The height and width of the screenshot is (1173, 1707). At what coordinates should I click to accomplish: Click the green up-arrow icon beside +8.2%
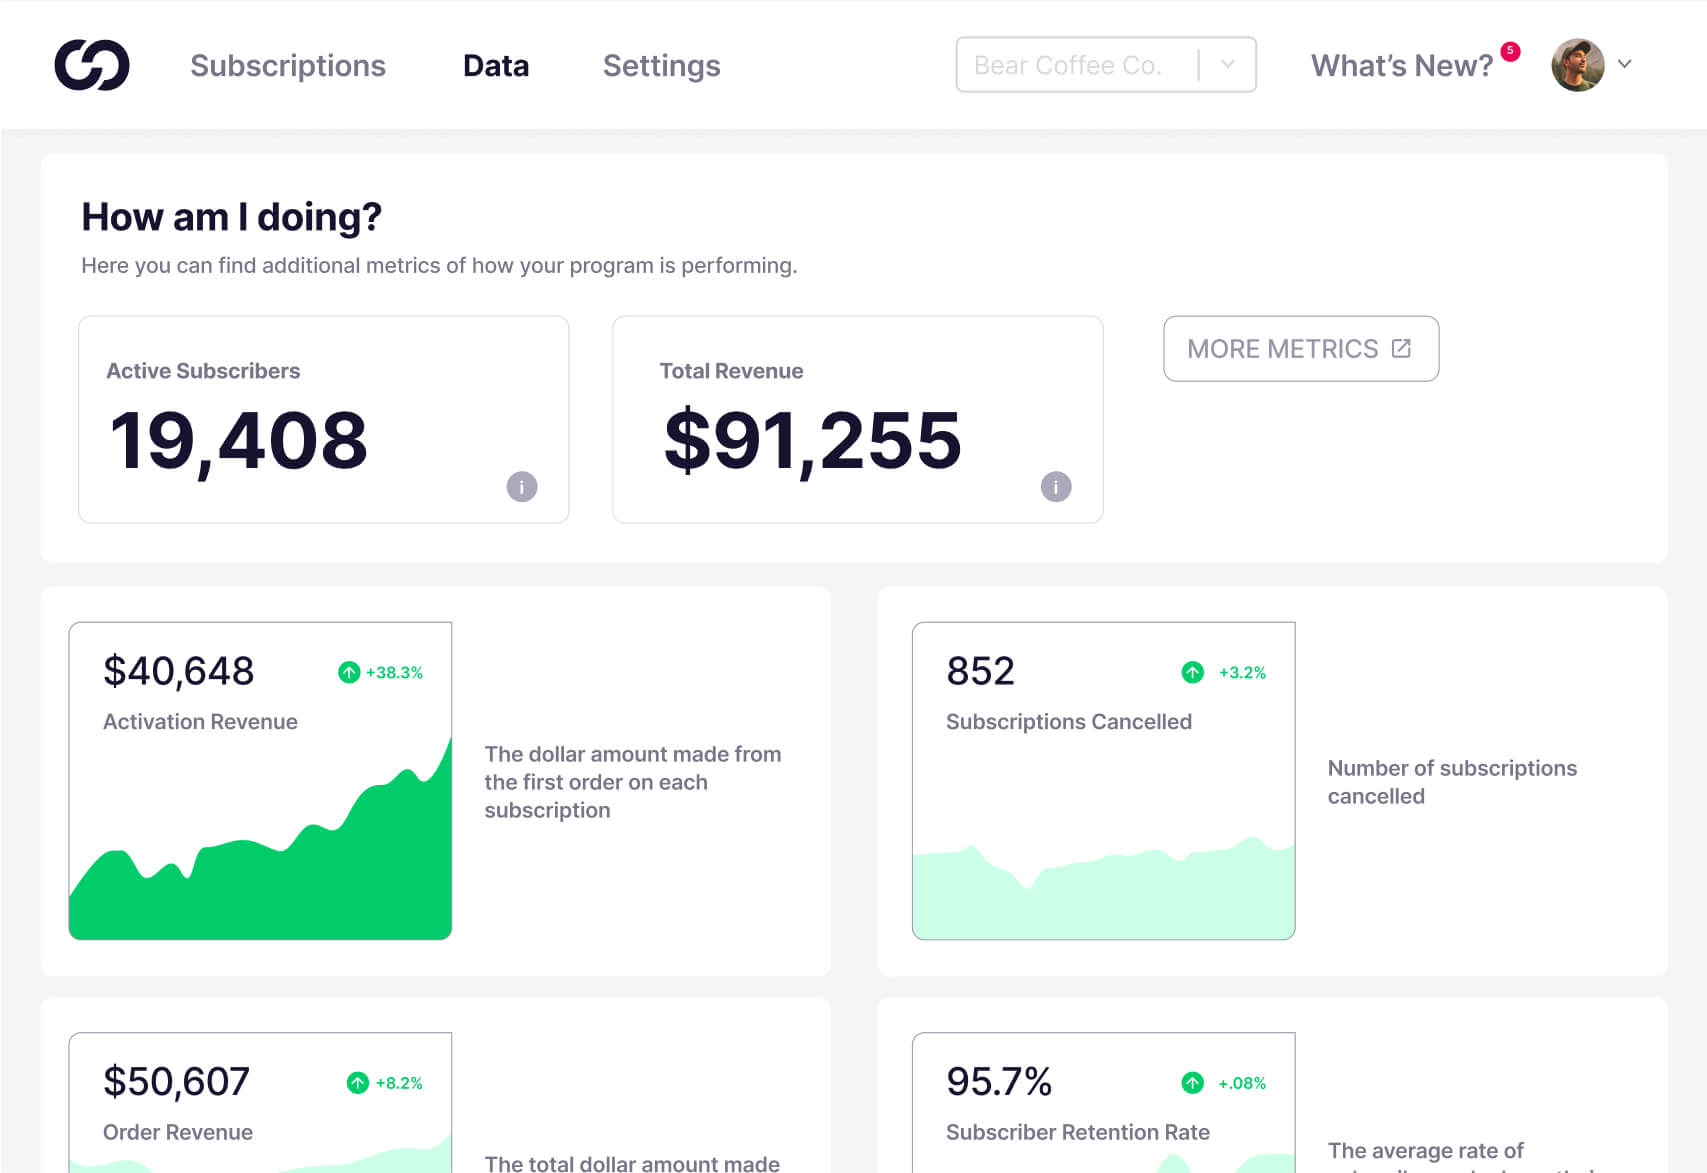pyautogui.click(x=358, y=1083)
